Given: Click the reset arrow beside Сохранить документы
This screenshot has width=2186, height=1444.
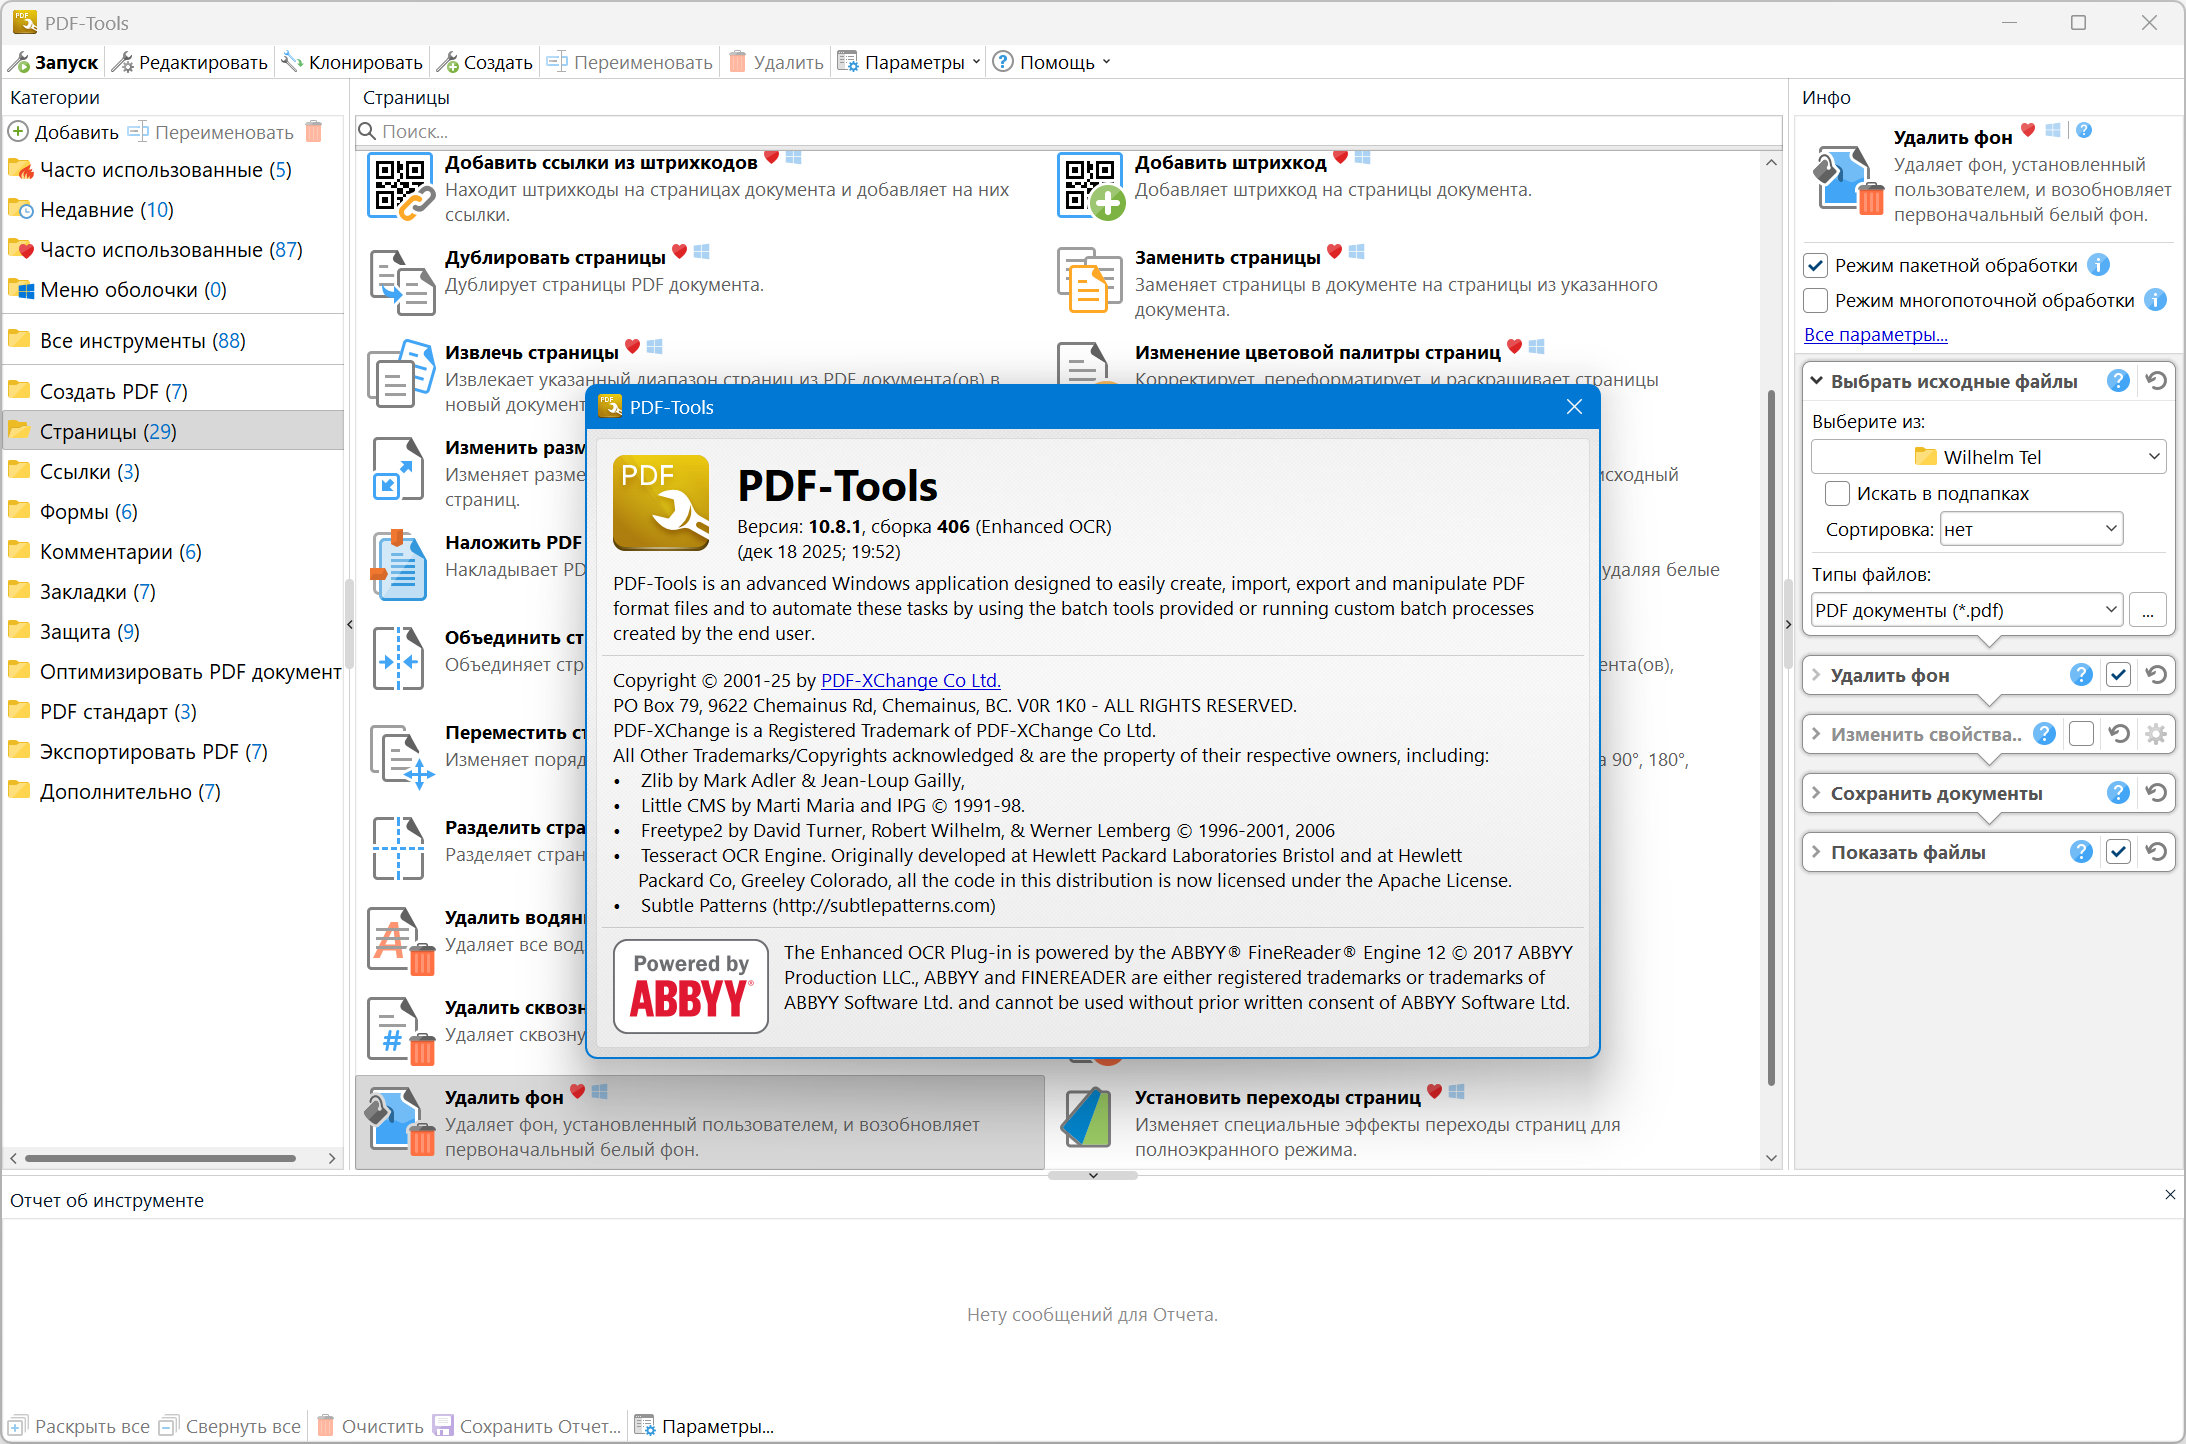Looking at the screenshot, I should [2157, 793].
